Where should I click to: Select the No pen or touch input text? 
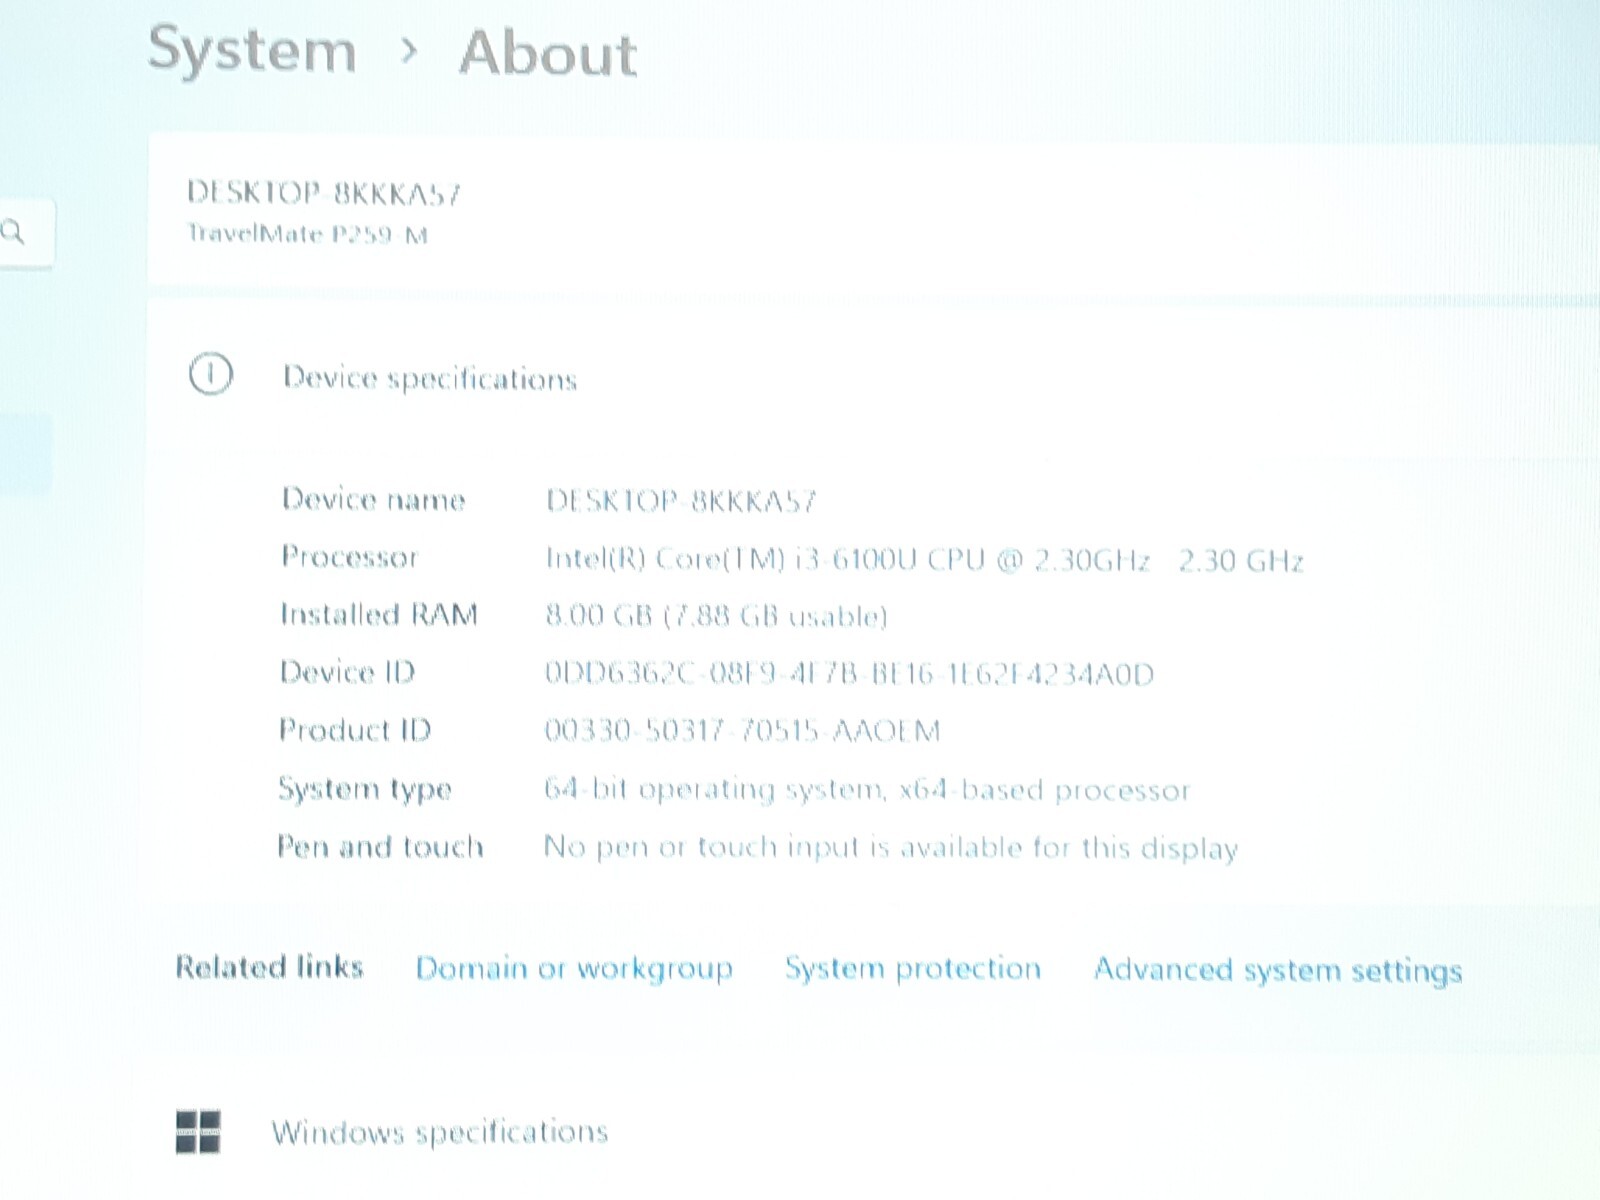point(891,848)
